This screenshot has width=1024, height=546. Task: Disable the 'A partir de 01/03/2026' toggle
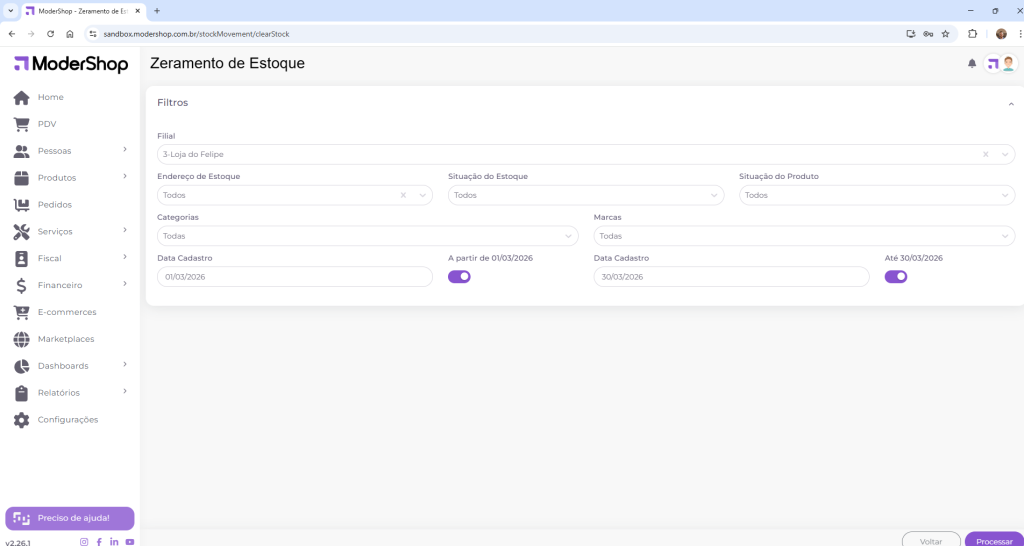pyautogui.click(x=459, y=277)
